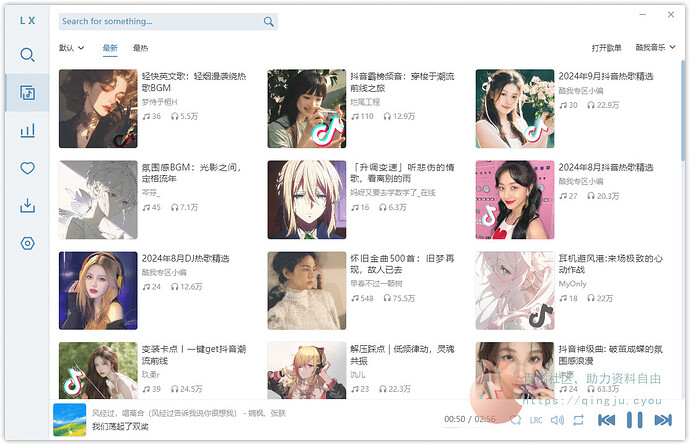
Task: Open the downloads page in sidebar
Action: [27, 206]
